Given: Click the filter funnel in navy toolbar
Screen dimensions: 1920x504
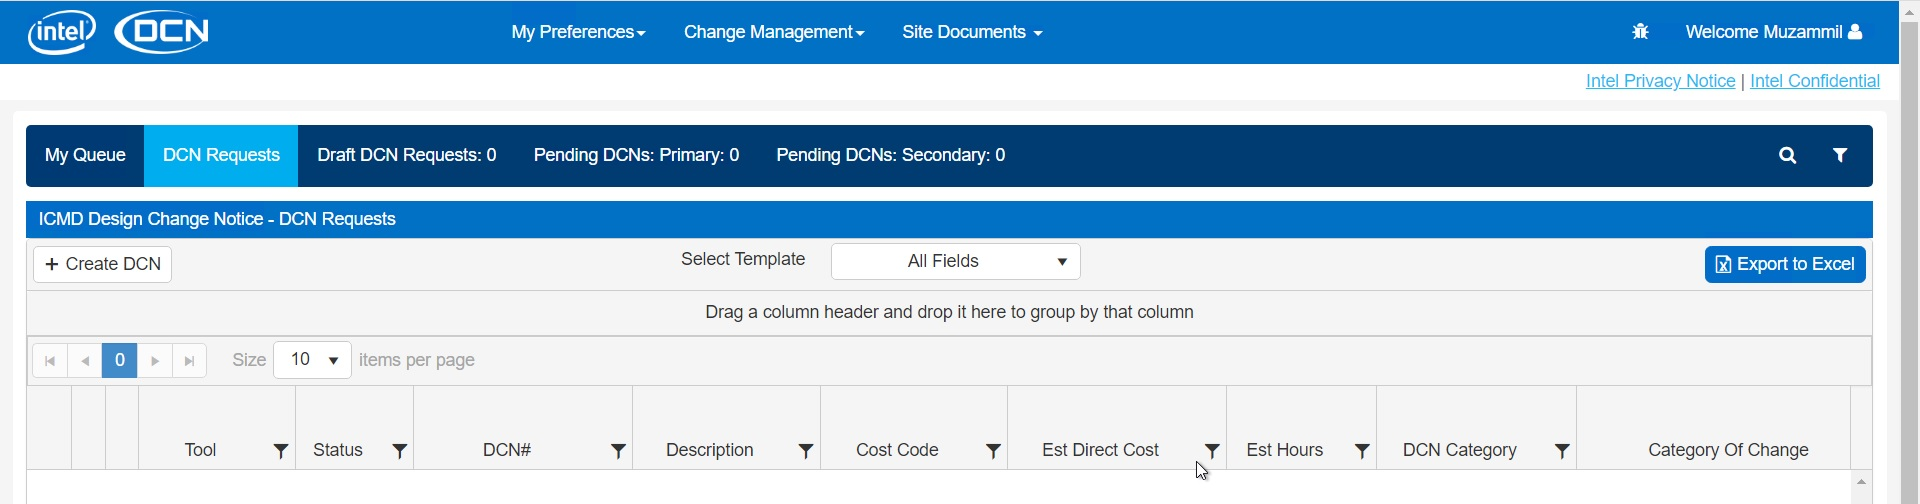Looking at the screenshot, I should point(1839,155).
